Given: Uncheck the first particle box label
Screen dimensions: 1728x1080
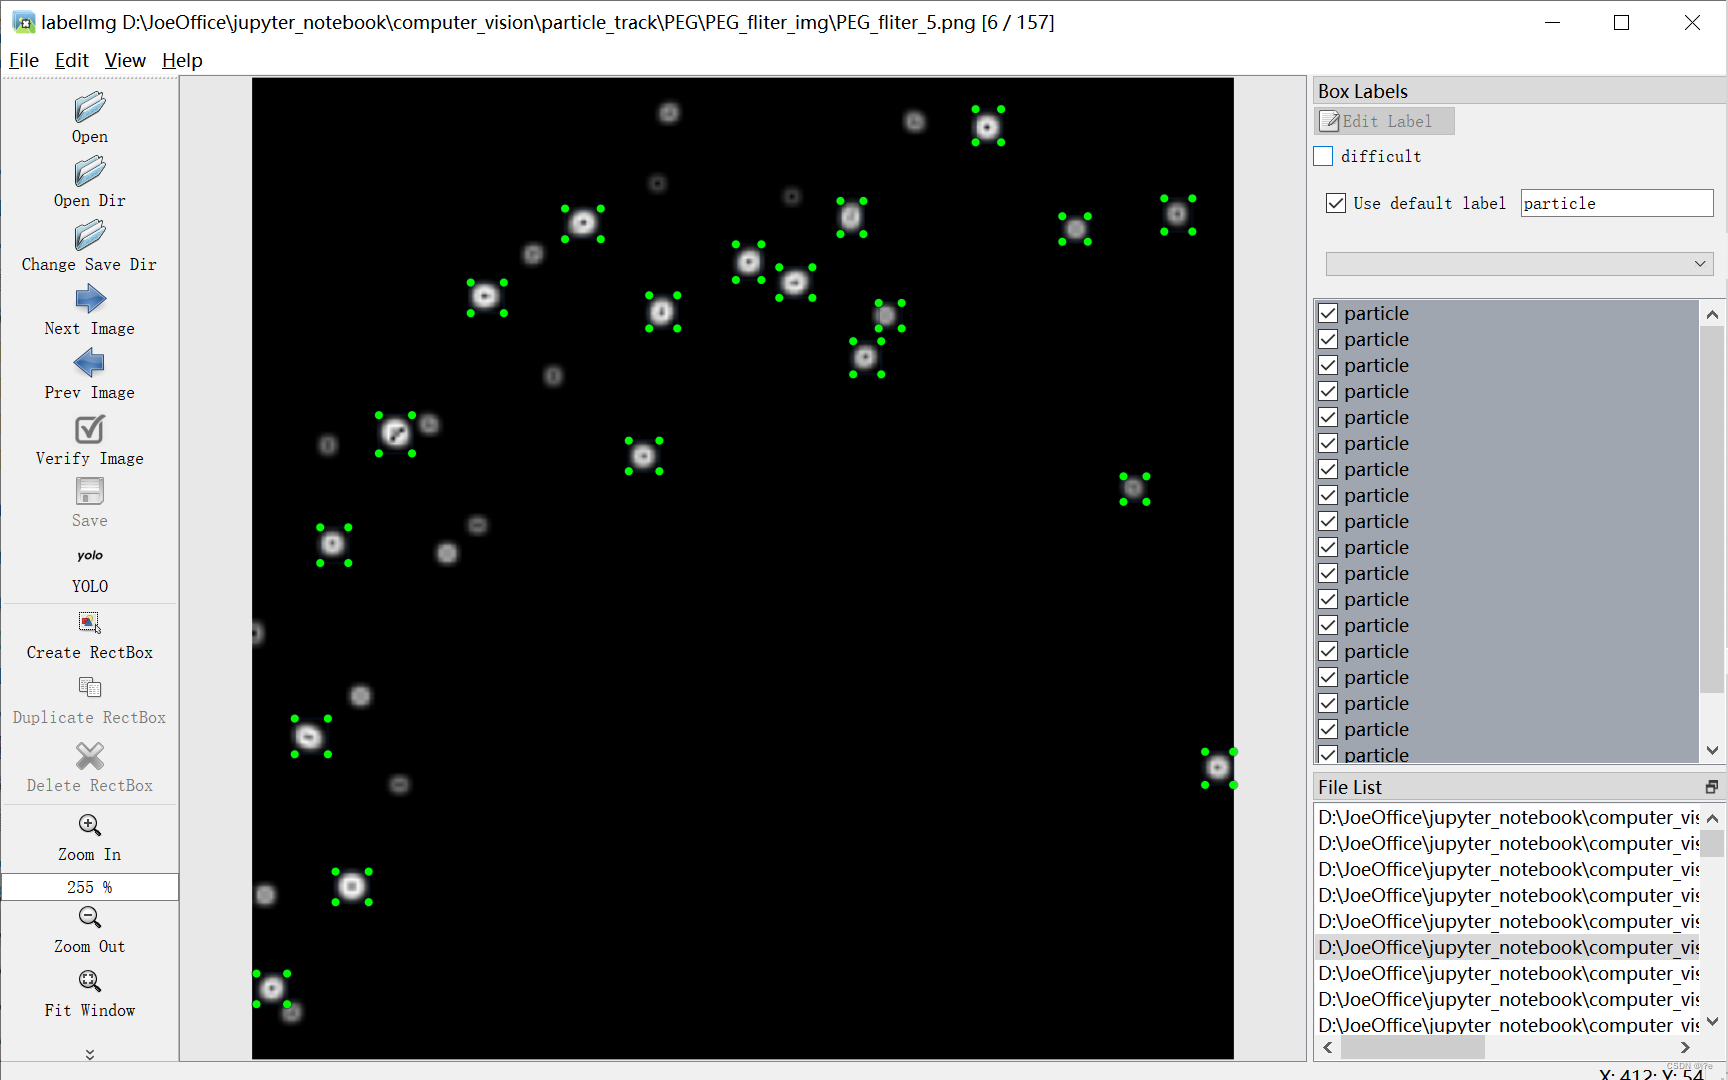Looking at the screenshot, I should point(1327,312).
